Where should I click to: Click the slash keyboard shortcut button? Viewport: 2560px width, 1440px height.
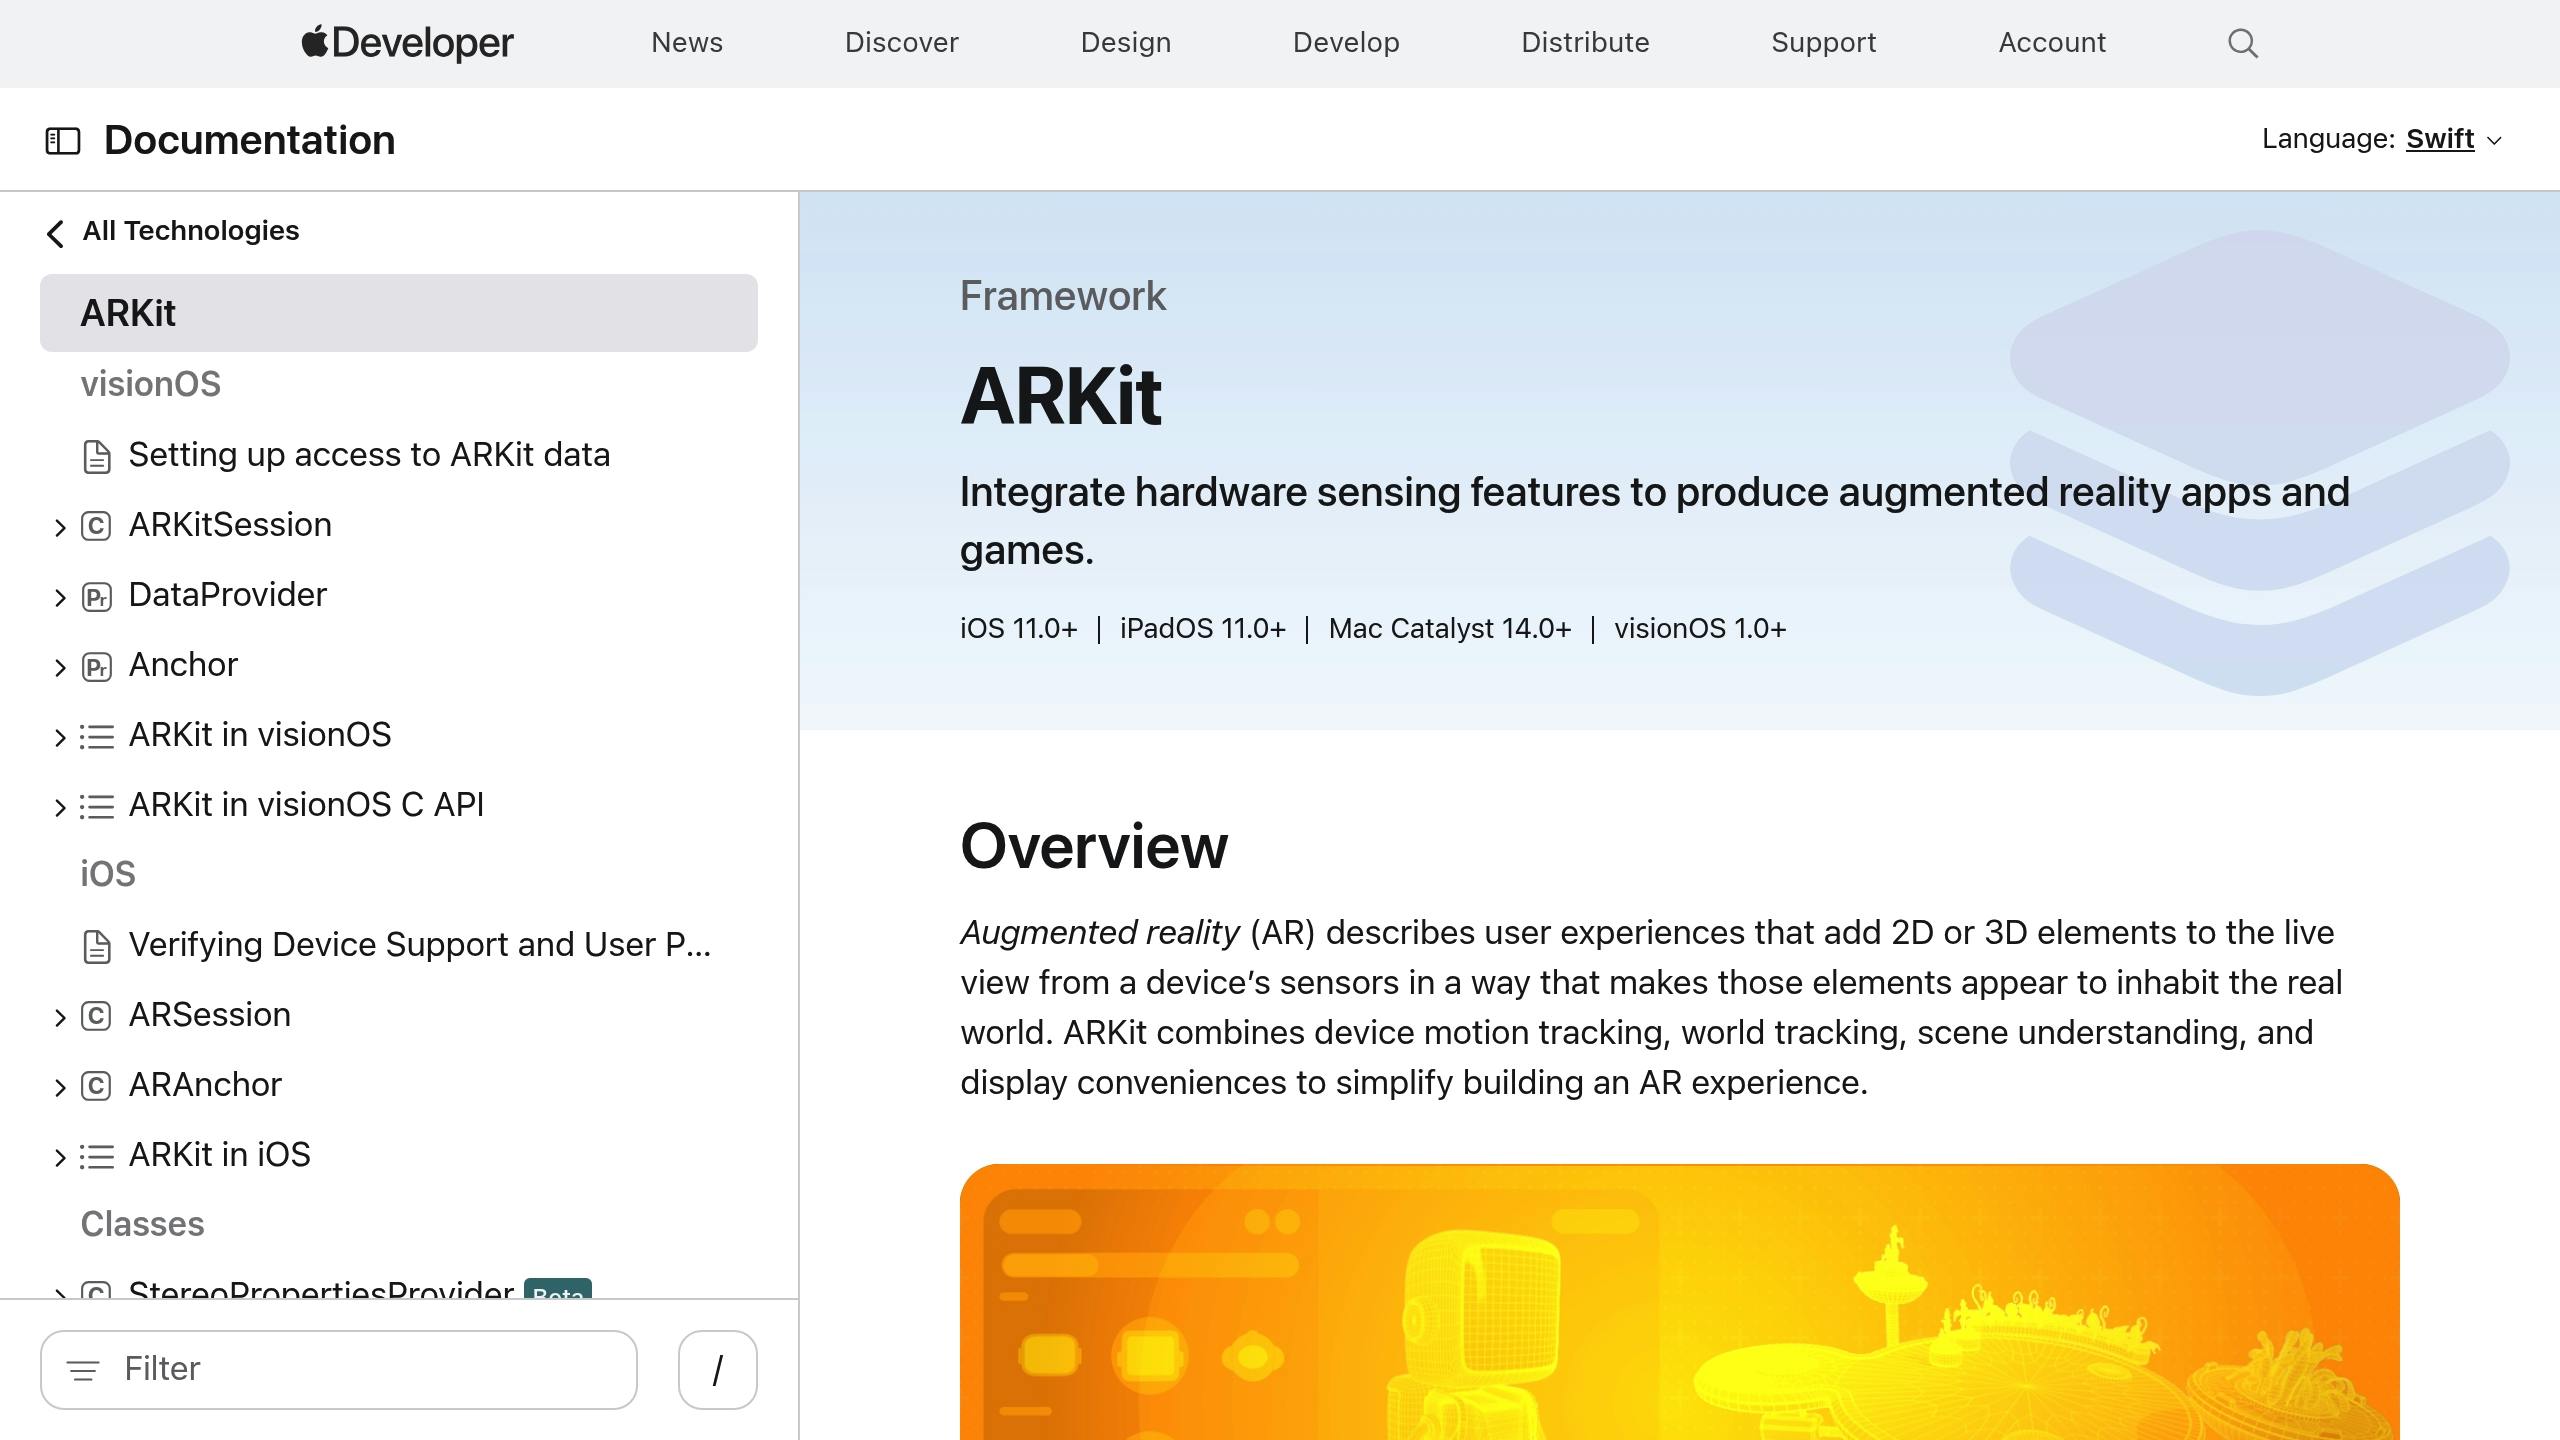tap(717, 1369)
